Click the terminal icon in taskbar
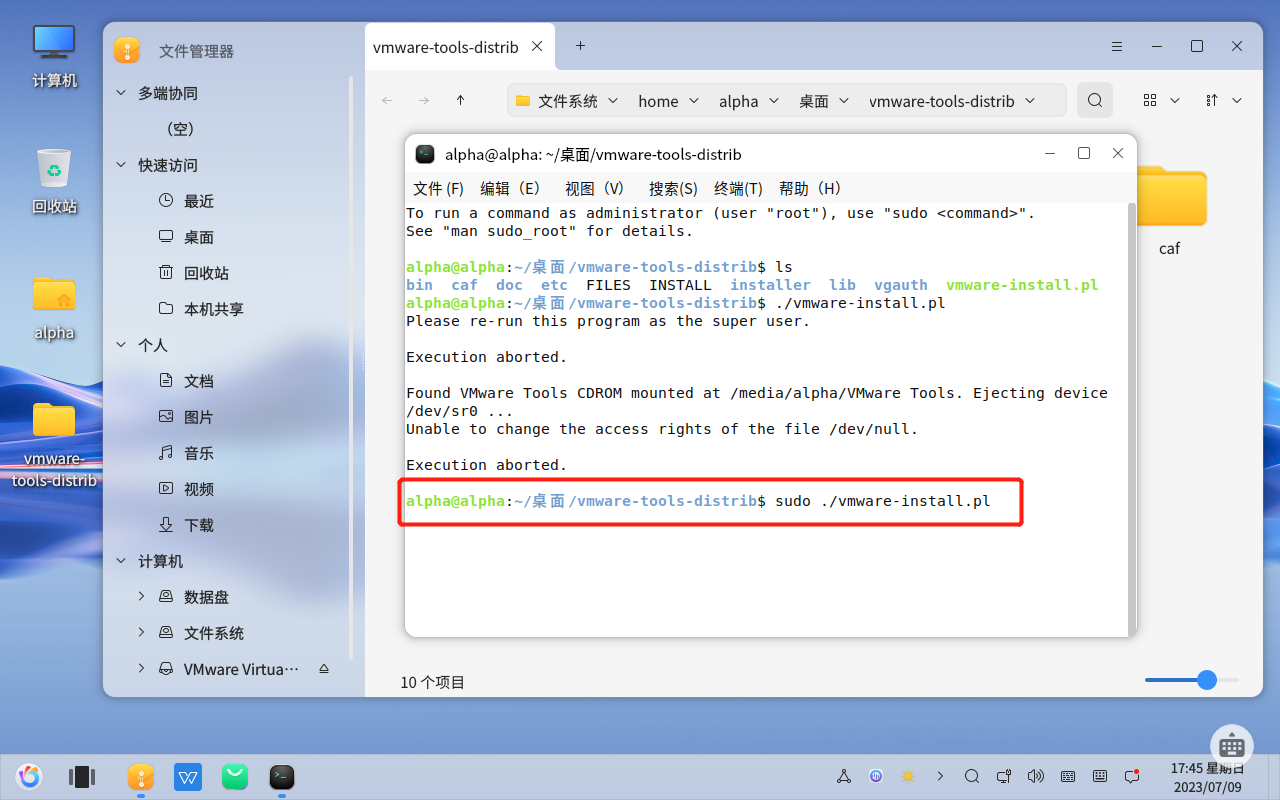The height and width of the screenshot is (800, 1280). pos(282,776)
